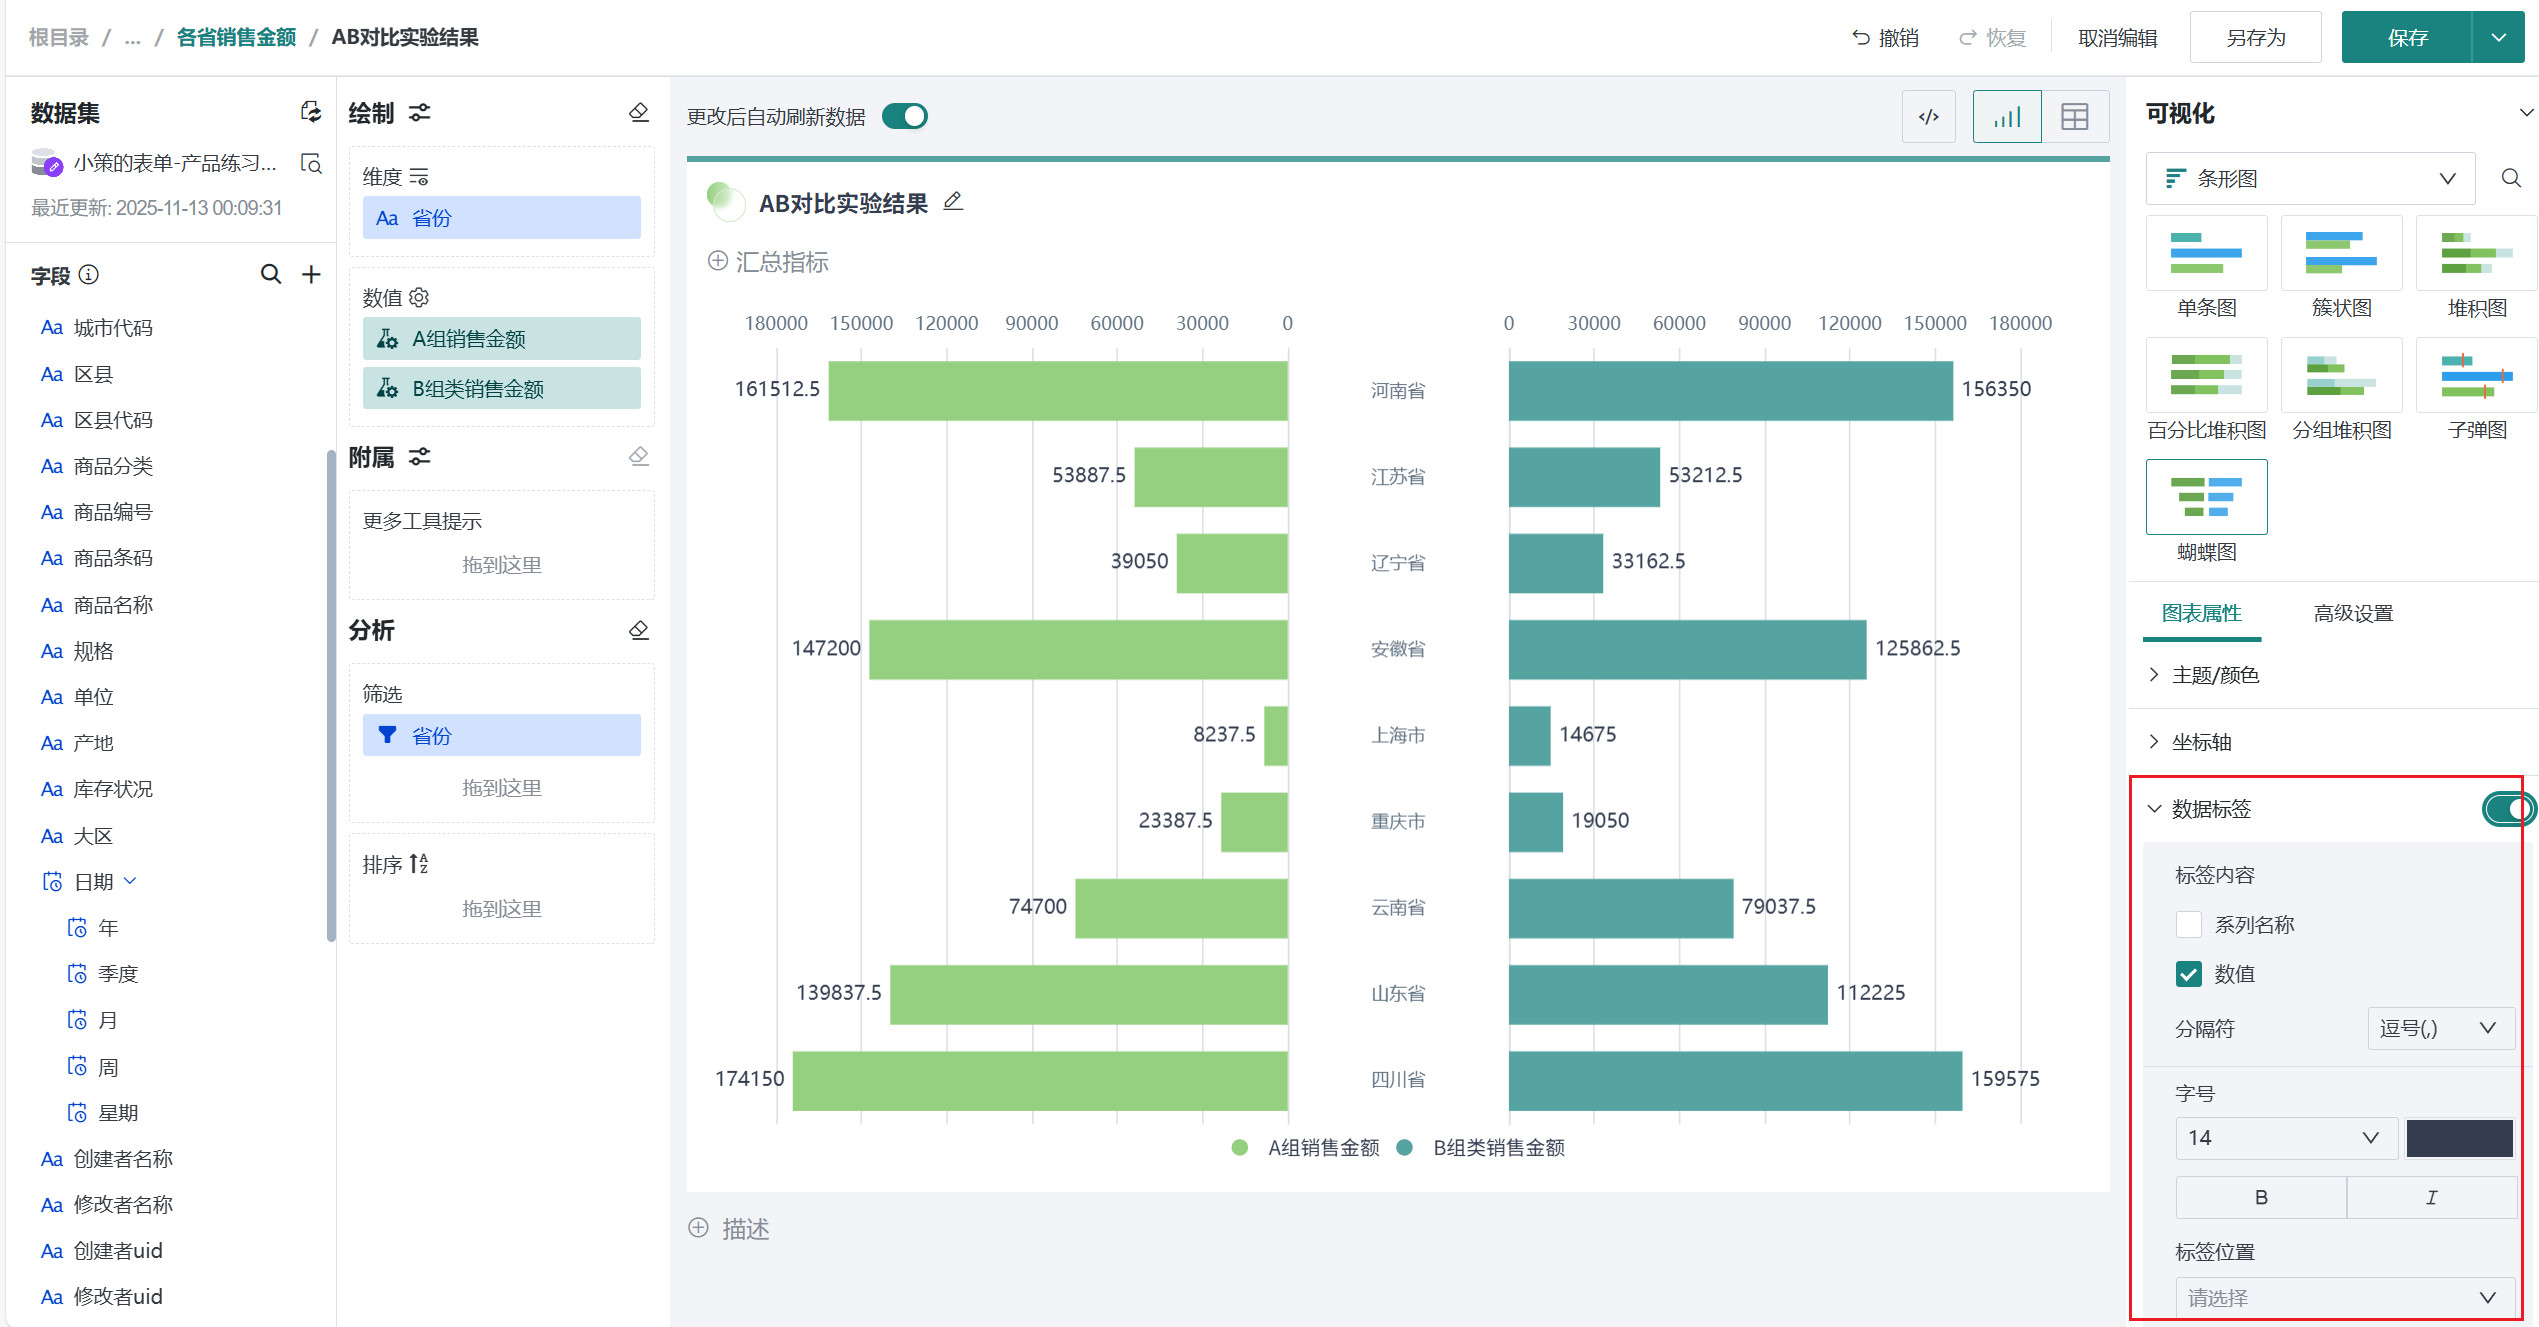Open the 条形图 chart type dropdown
This screenshot has height=1327, width=2539.
[x=2309, y=179]
